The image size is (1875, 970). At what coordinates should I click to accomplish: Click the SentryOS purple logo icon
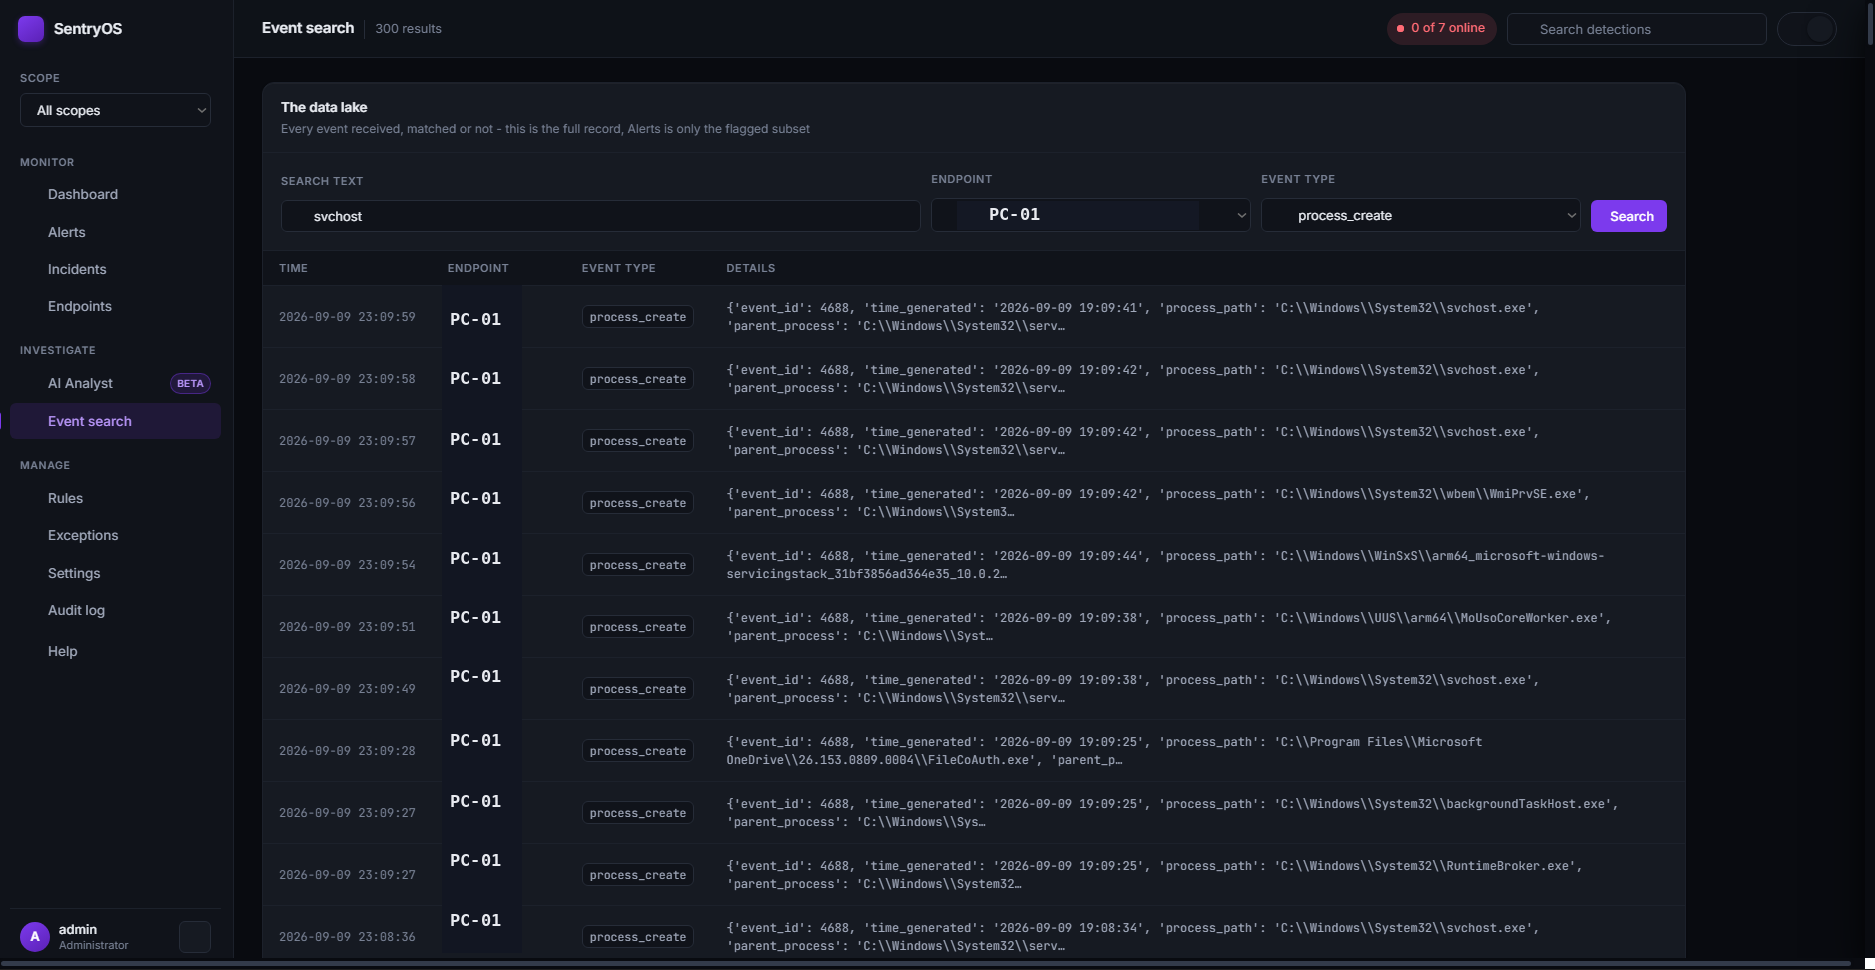coord(31,29)
